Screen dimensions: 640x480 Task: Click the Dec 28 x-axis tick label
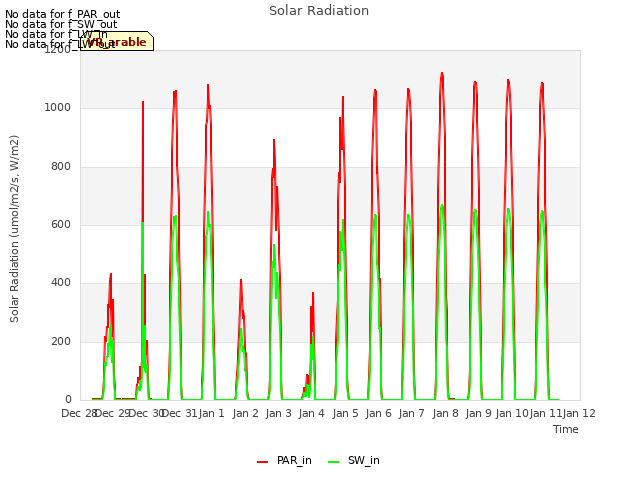coord(78,413)
